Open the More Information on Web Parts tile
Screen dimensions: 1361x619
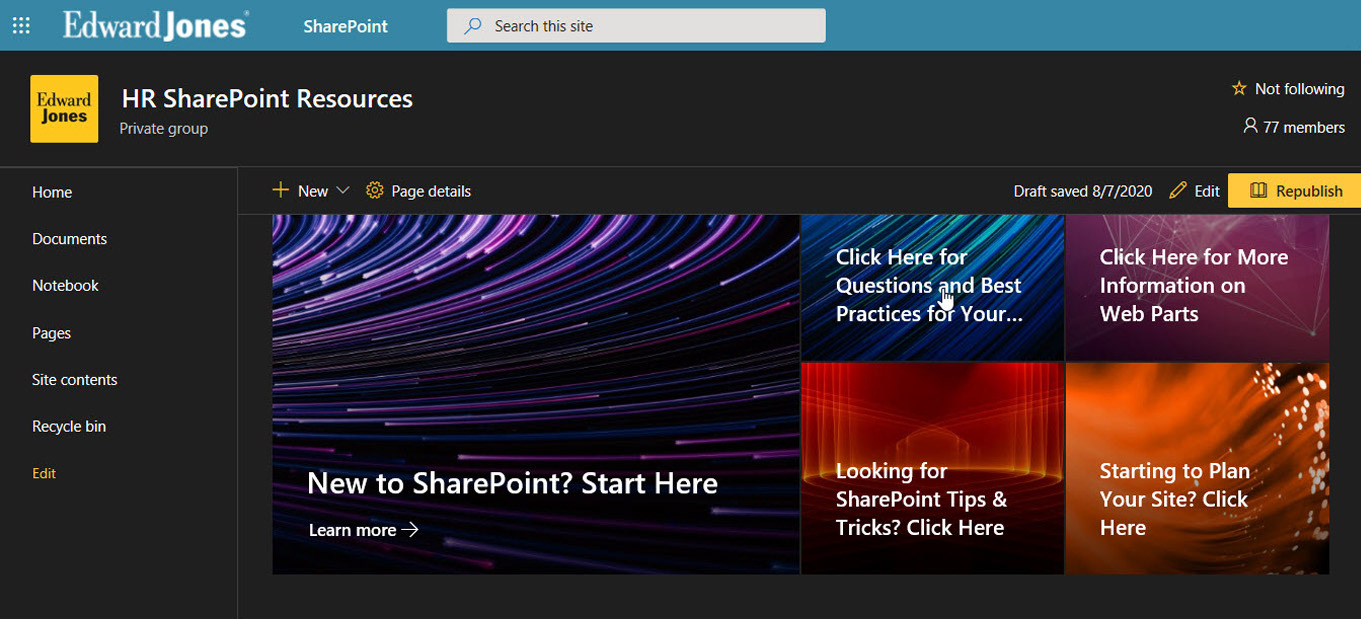pyautogui.click(x=1197, y=287)
